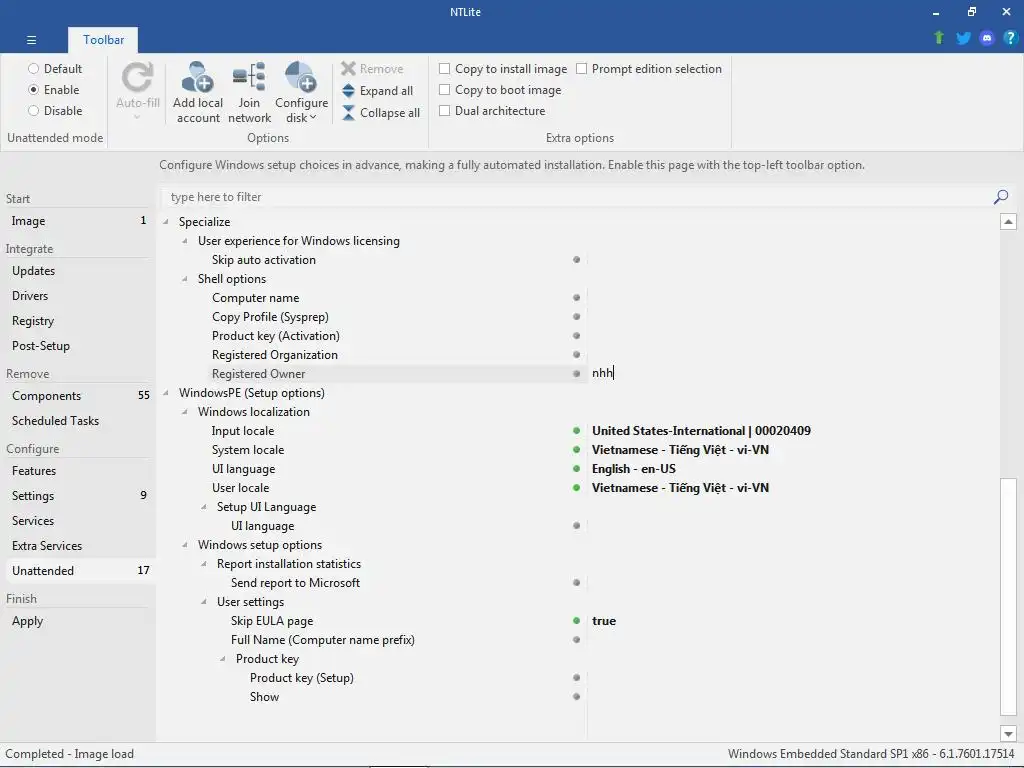
Task: Collapse the Product key tree node
Action: coord(223,659)
